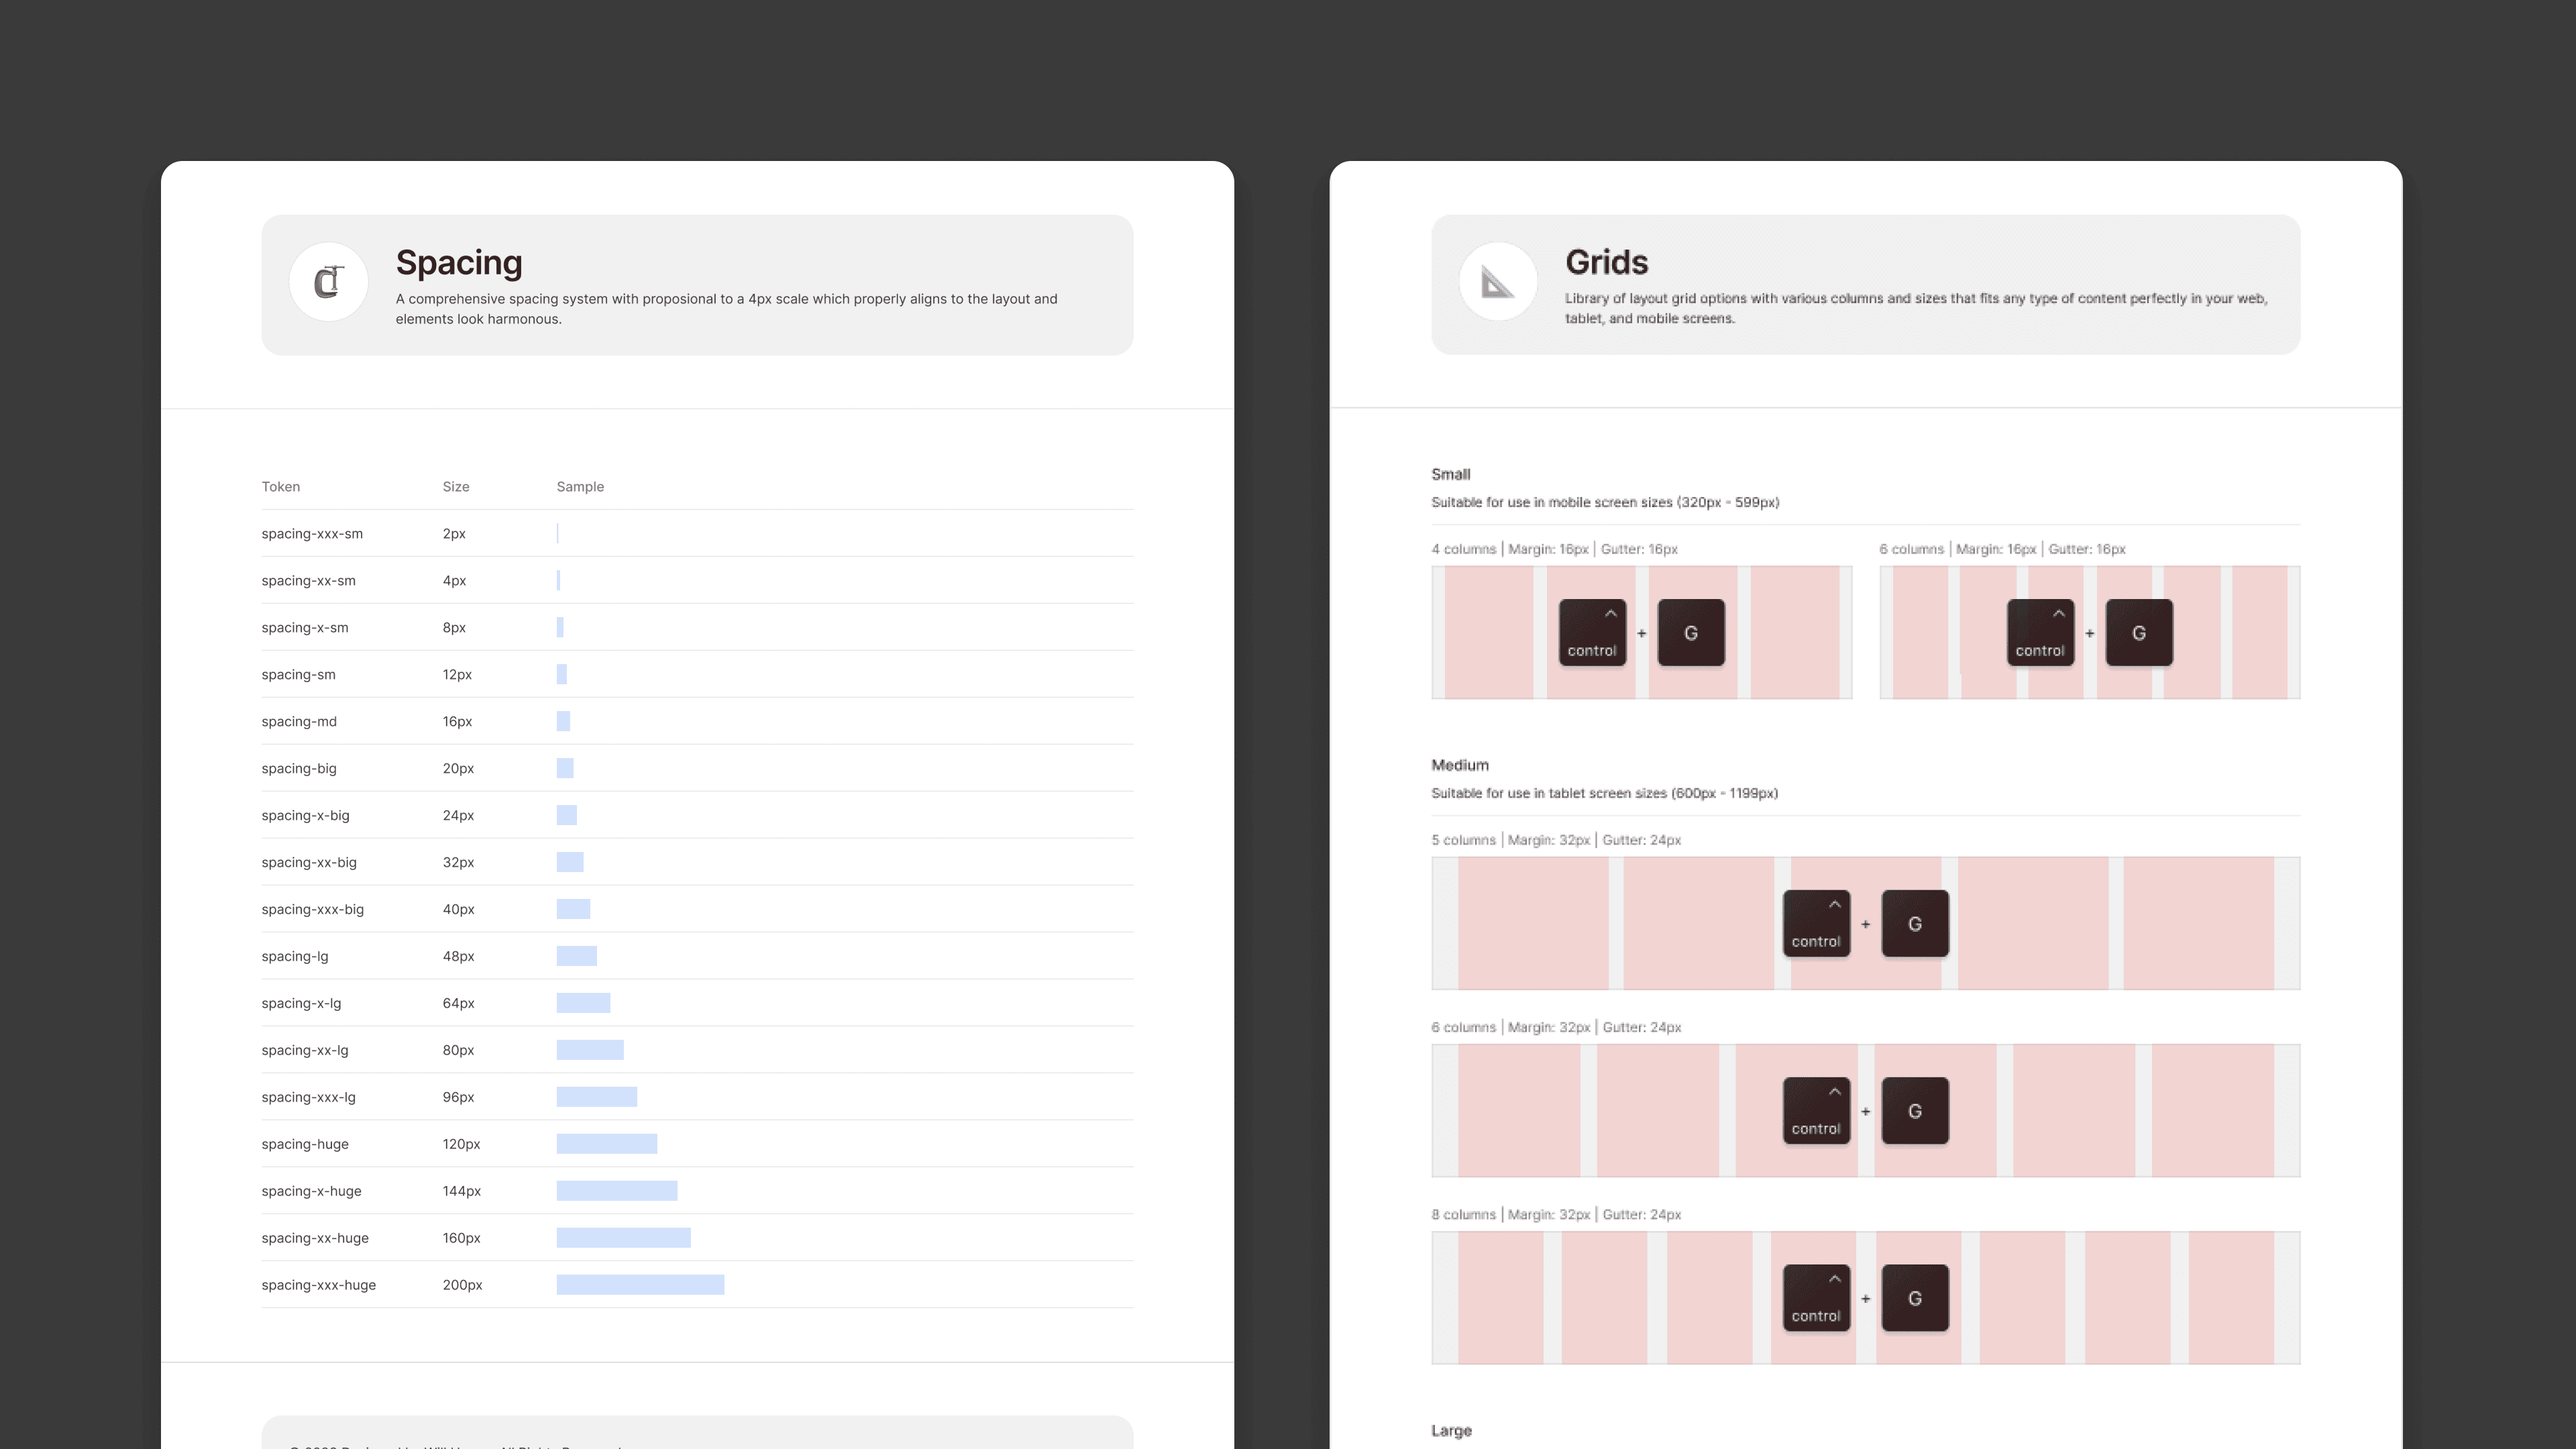Viewport: 2576px width, 1449px height.
Task: Select the spacing-xxx-huge sample bar
Action: pyautogui.click(x=640, y=1285)
